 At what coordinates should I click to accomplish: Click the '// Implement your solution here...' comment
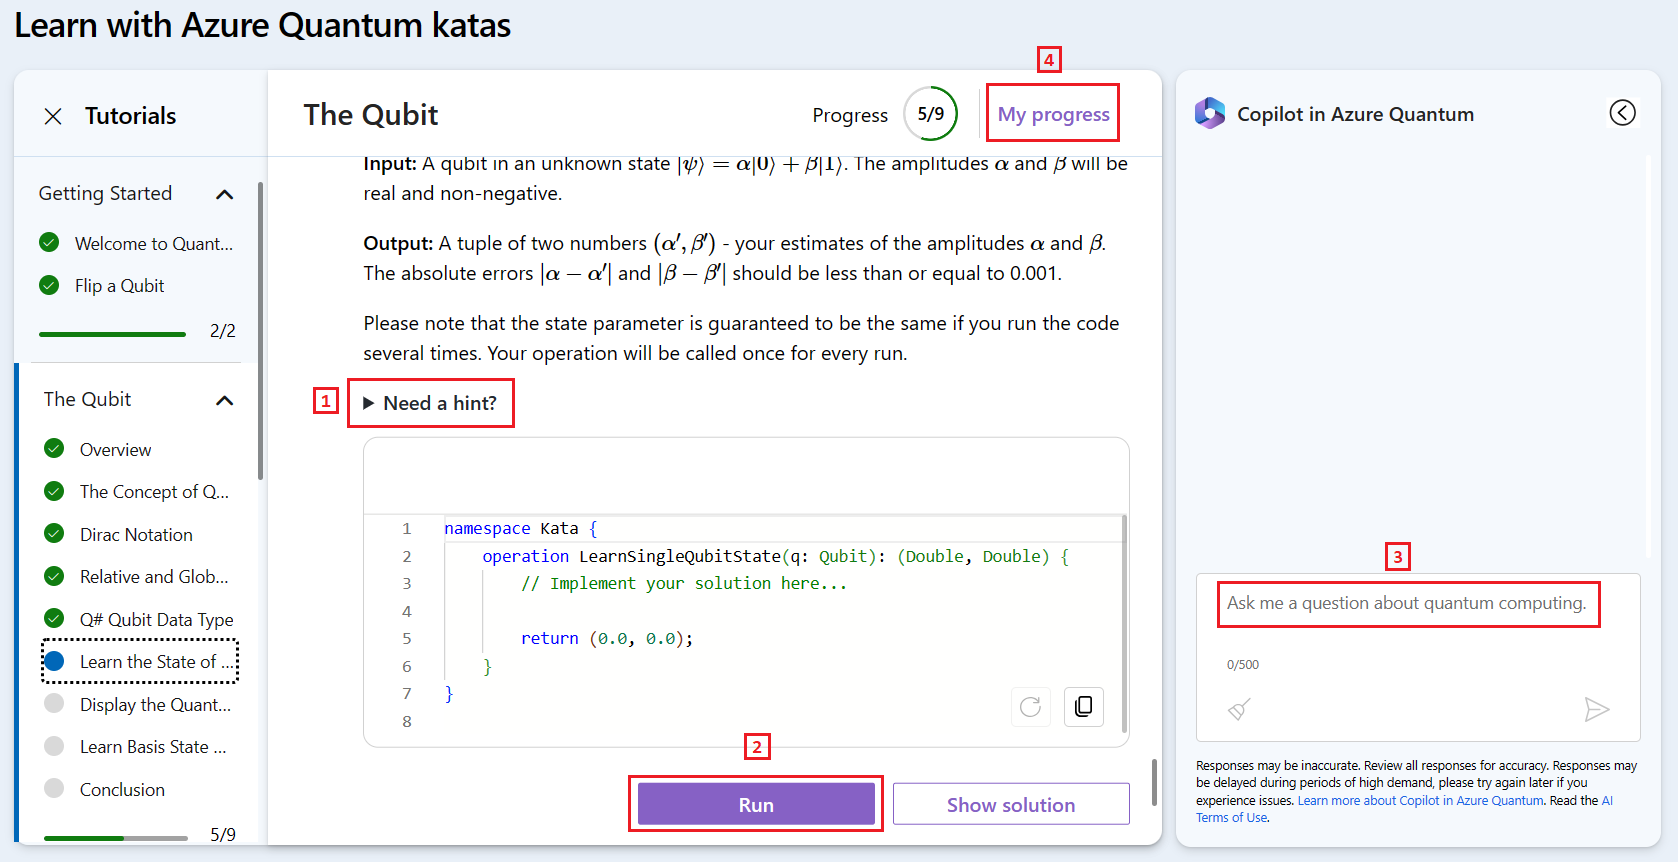[684, 583]
